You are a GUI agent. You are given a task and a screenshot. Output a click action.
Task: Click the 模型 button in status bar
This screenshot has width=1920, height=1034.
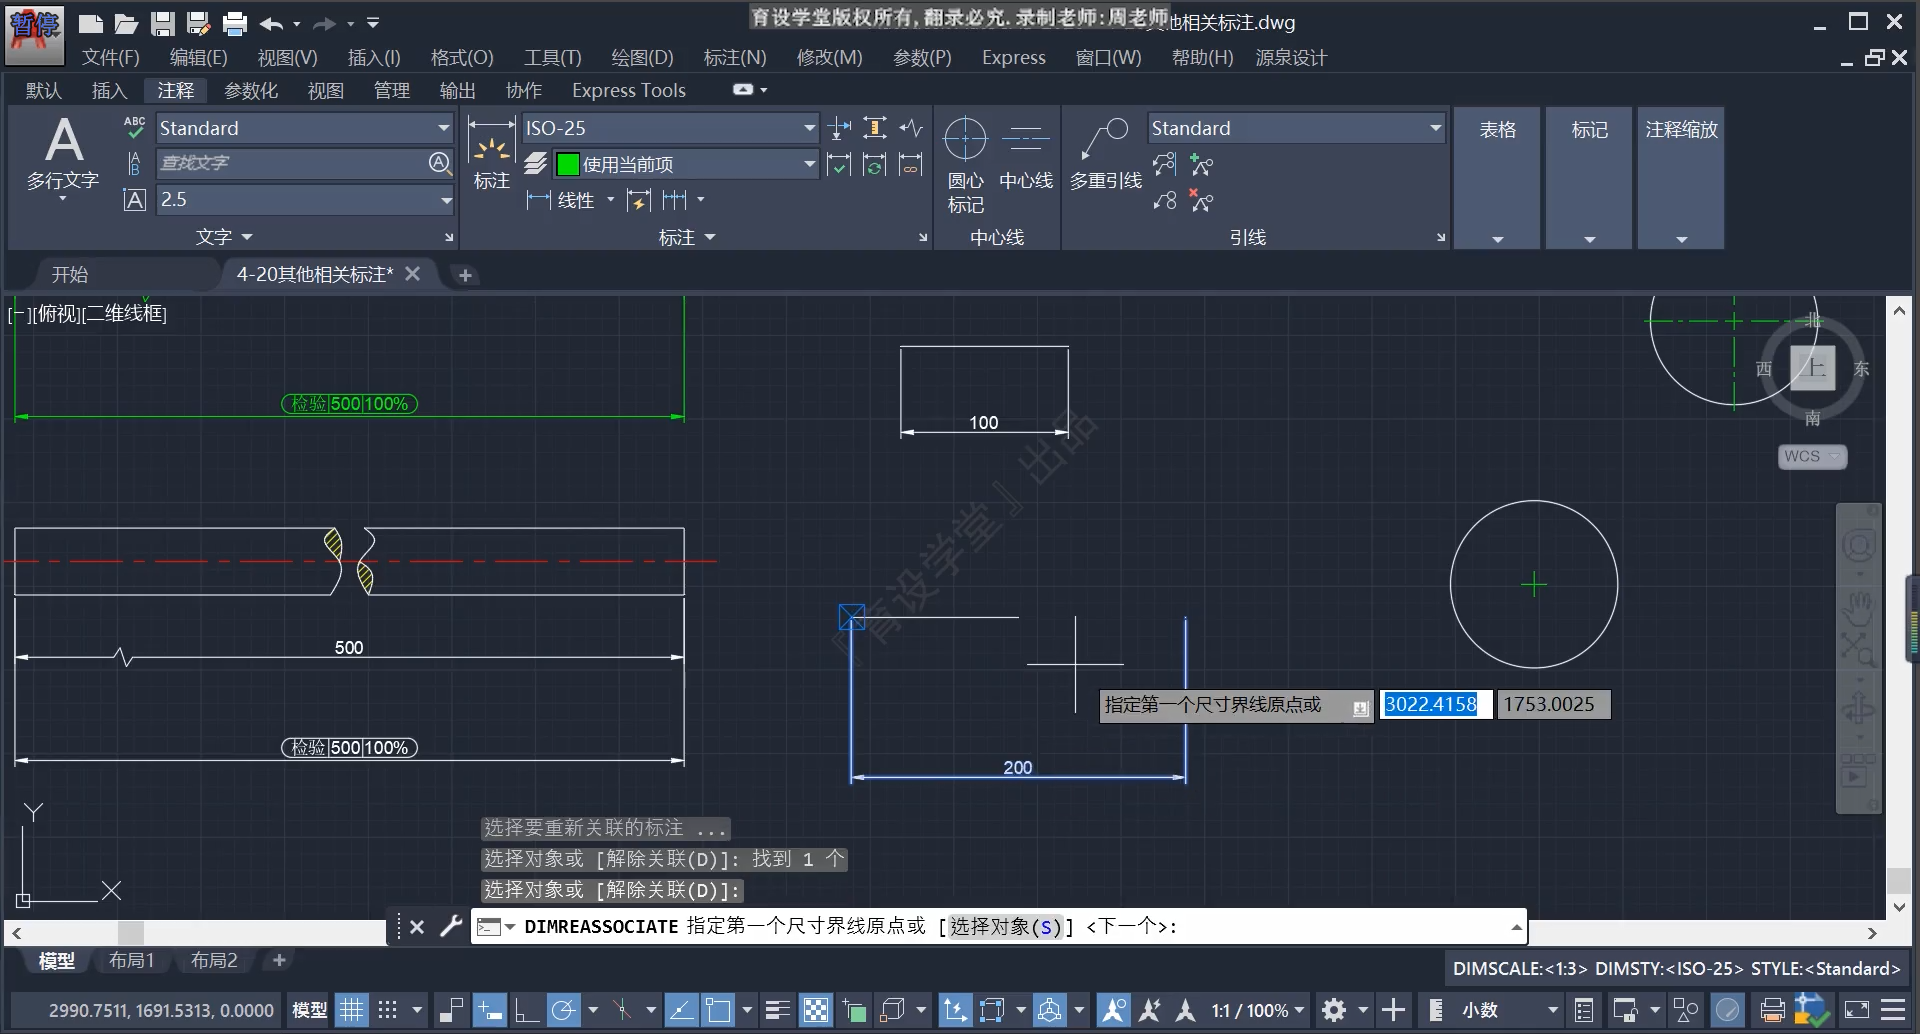pos(309,1010)
